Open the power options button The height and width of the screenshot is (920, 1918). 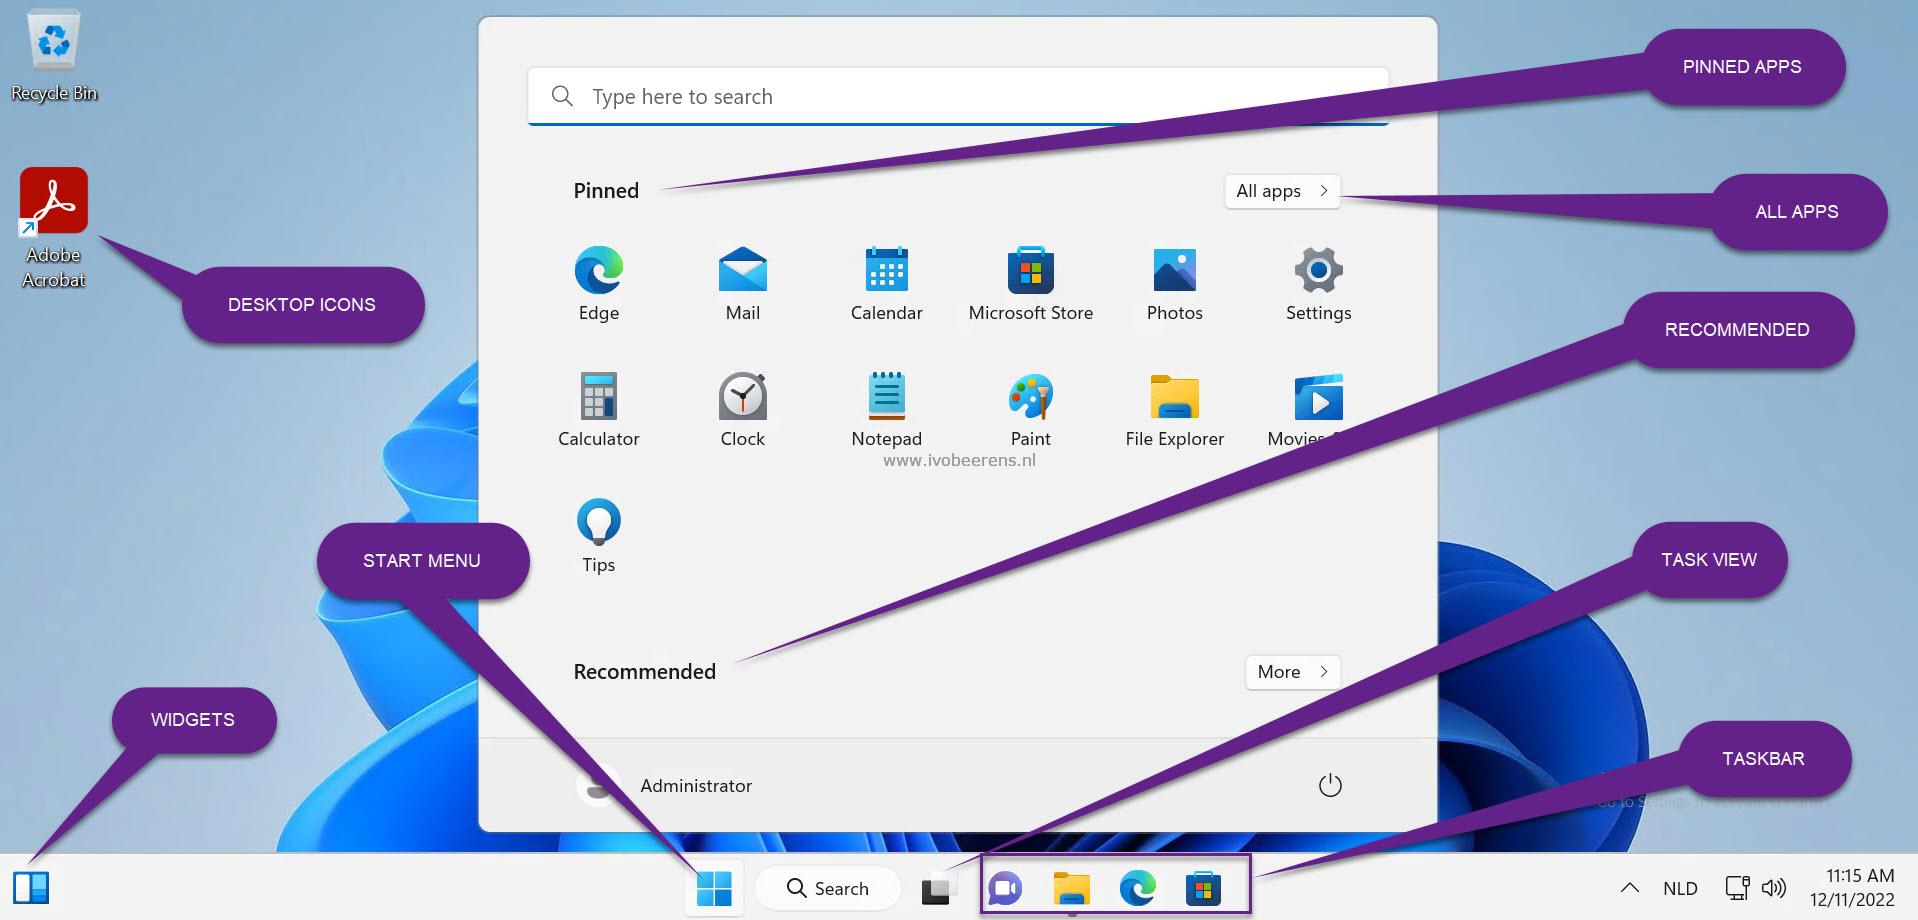coord(1330,786)
